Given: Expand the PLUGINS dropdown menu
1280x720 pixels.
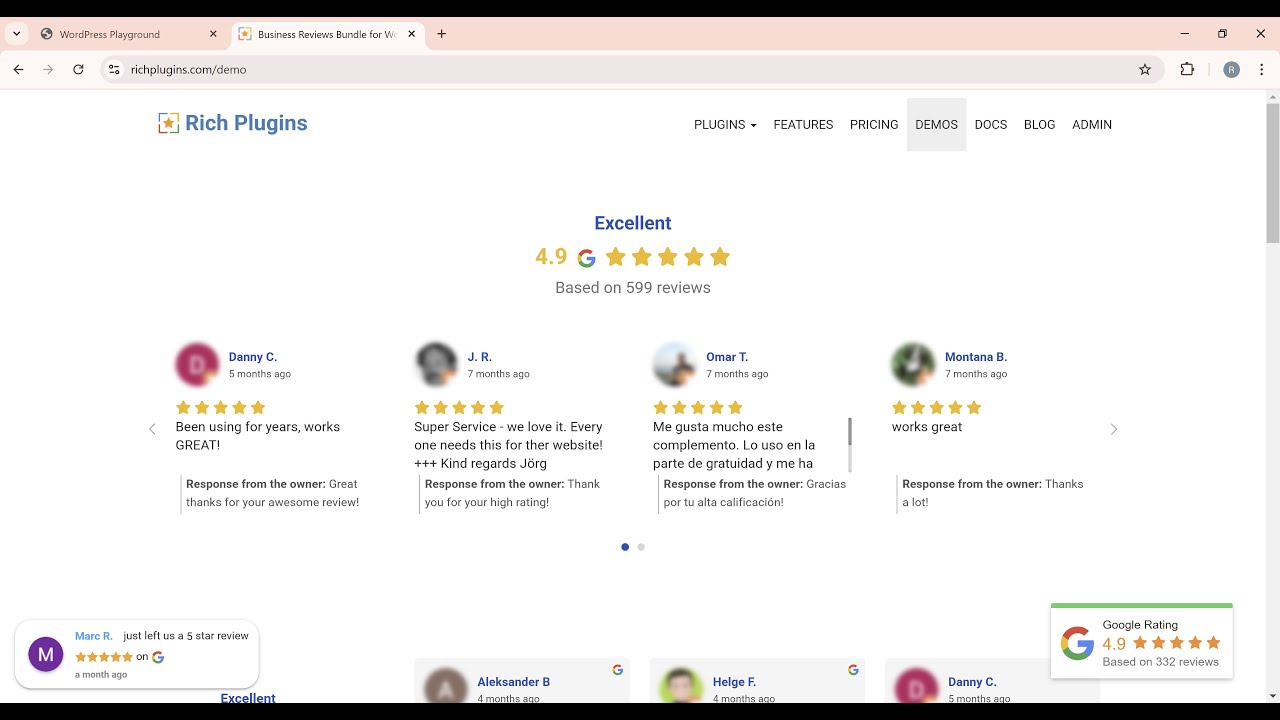Looking at the screenshot, I should pos(725,125).
